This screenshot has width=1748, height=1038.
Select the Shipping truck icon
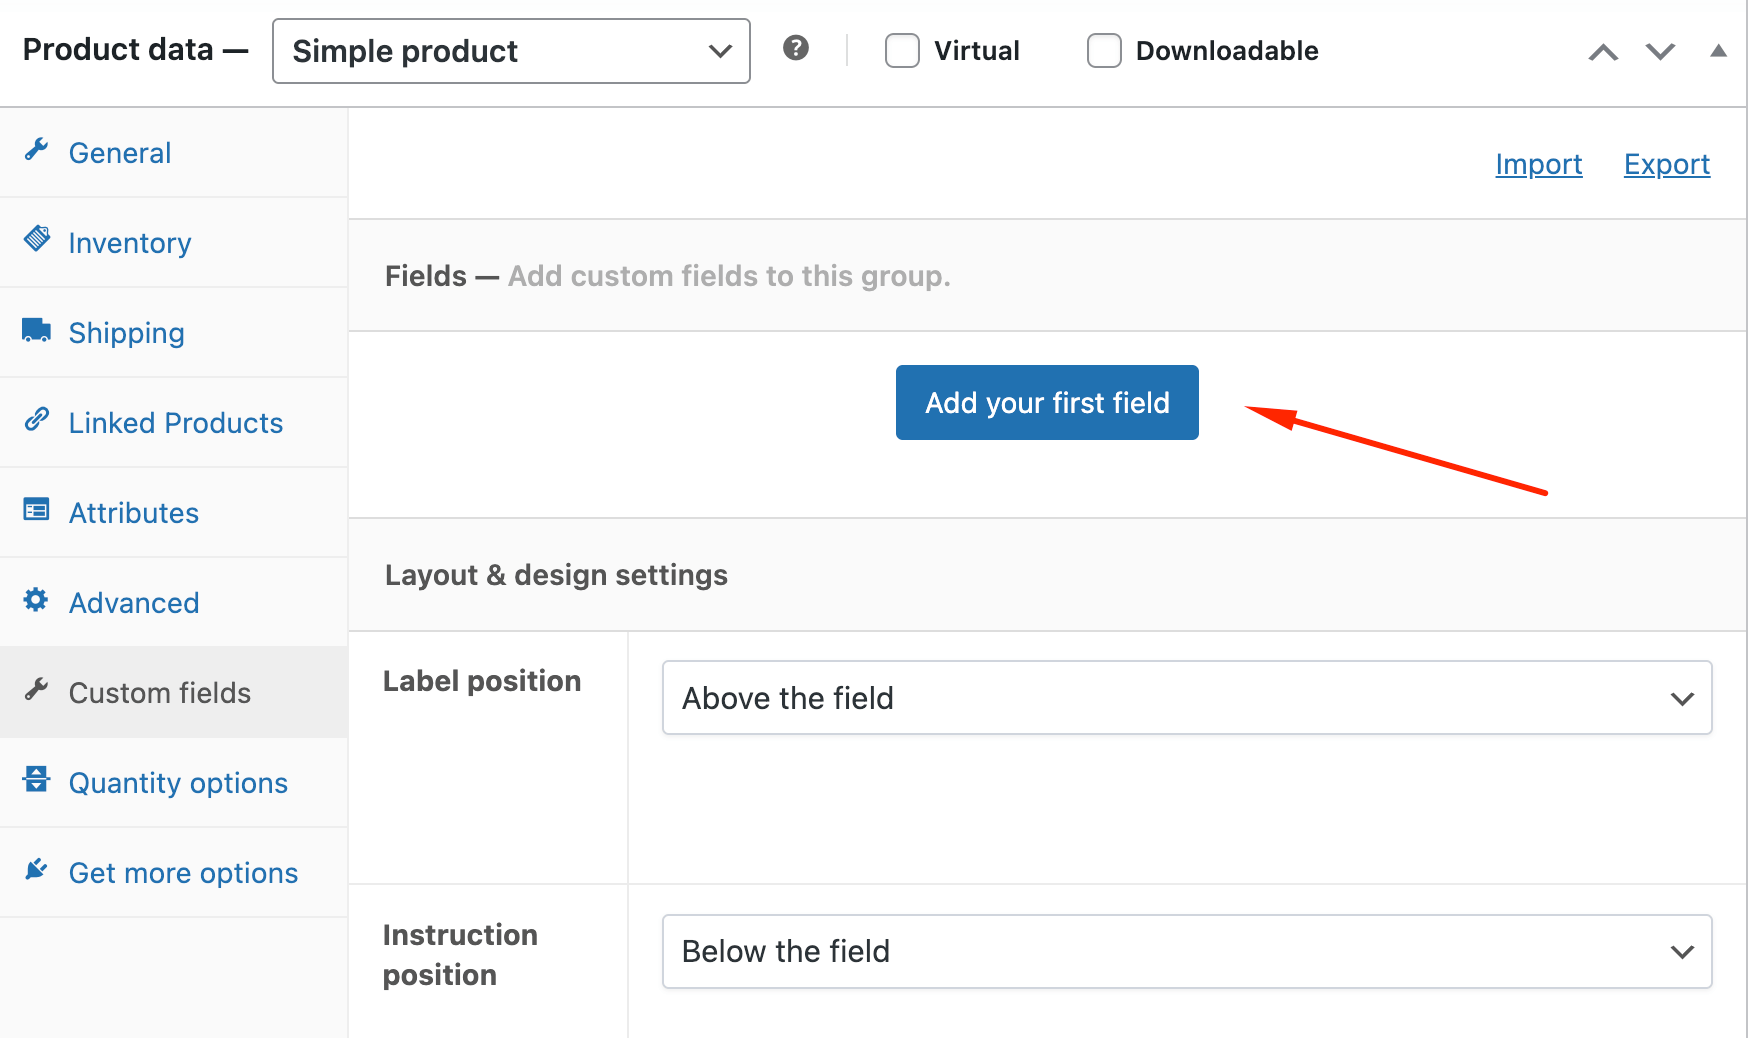coord(36,330)
